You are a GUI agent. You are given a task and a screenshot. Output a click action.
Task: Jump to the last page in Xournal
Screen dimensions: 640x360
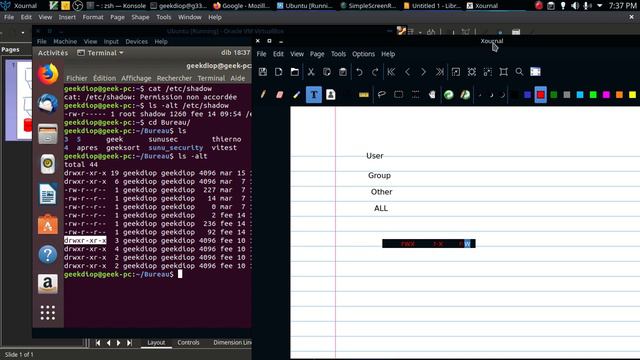coord(439,72)
